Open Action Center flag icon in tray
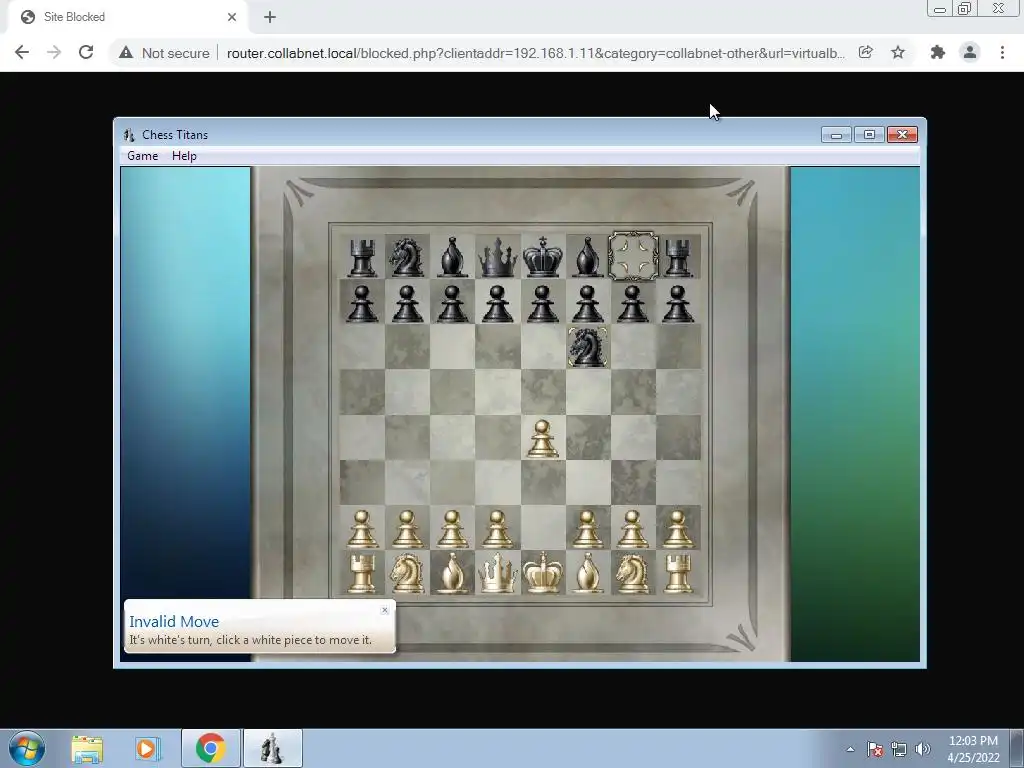This screenshot has width=1024, height=768. pos(875,749)
